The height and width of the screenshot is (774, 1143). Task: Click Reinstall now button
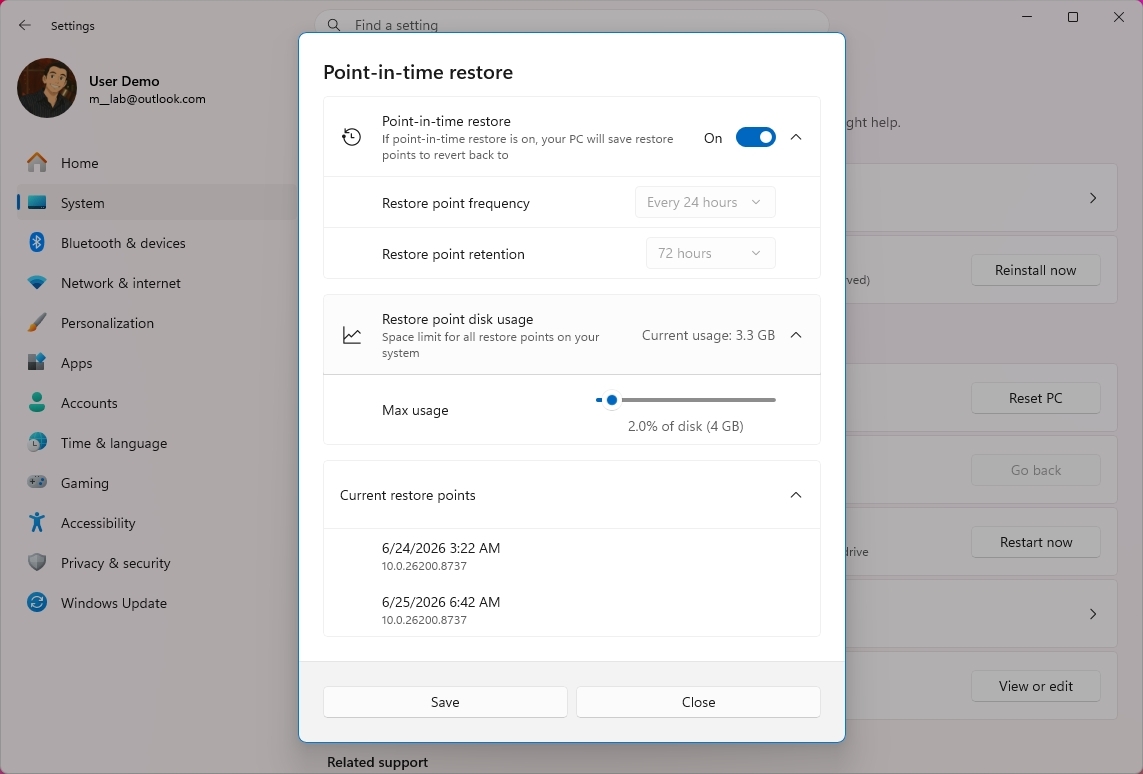[1035, 270]
